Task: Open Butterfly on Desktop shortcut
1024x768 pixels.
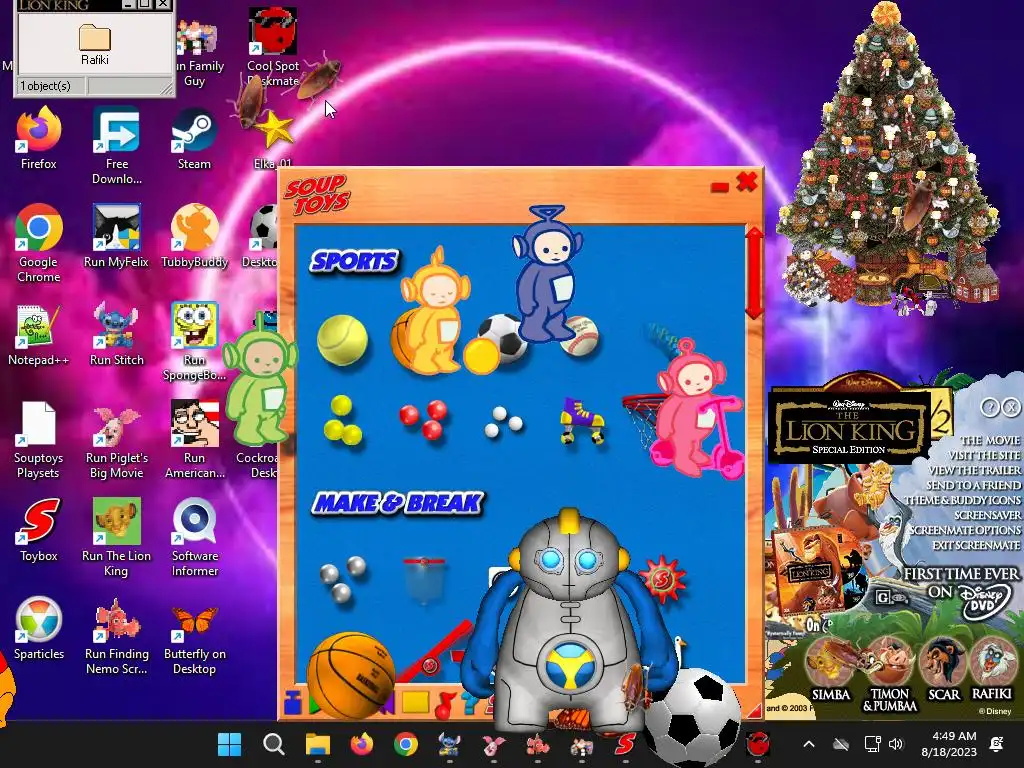Action: [195, 639]
